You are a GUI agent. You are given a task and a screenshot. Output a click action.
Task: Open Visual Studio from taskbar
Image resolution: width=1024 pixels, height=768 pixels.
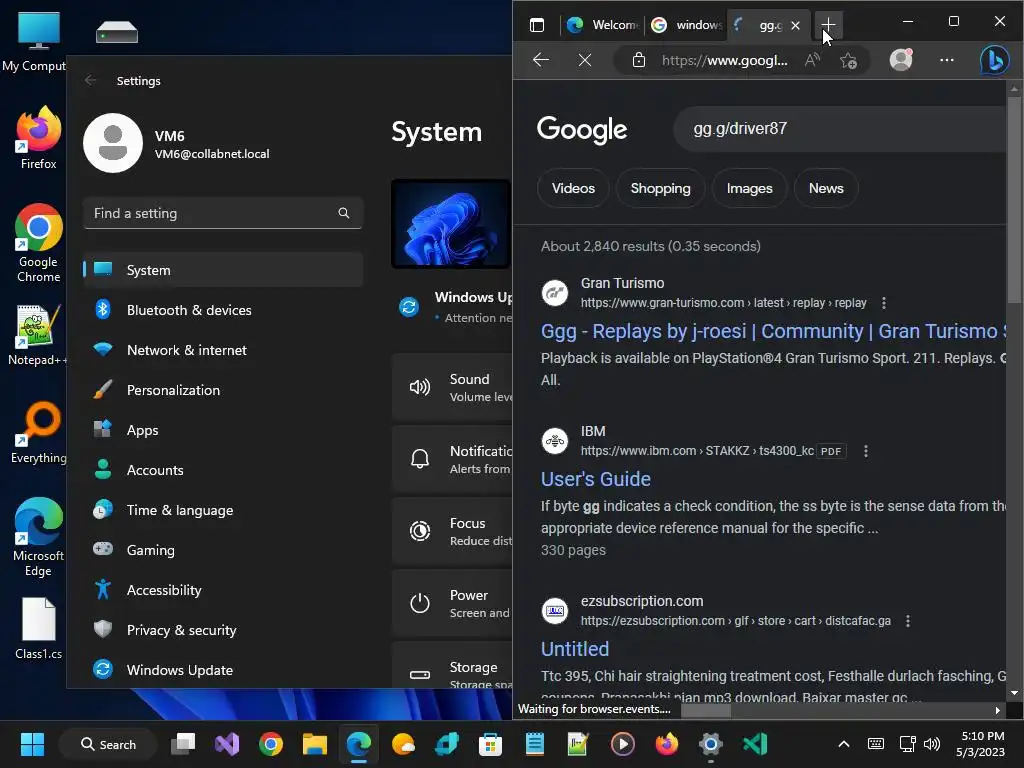tap(227, 744)
